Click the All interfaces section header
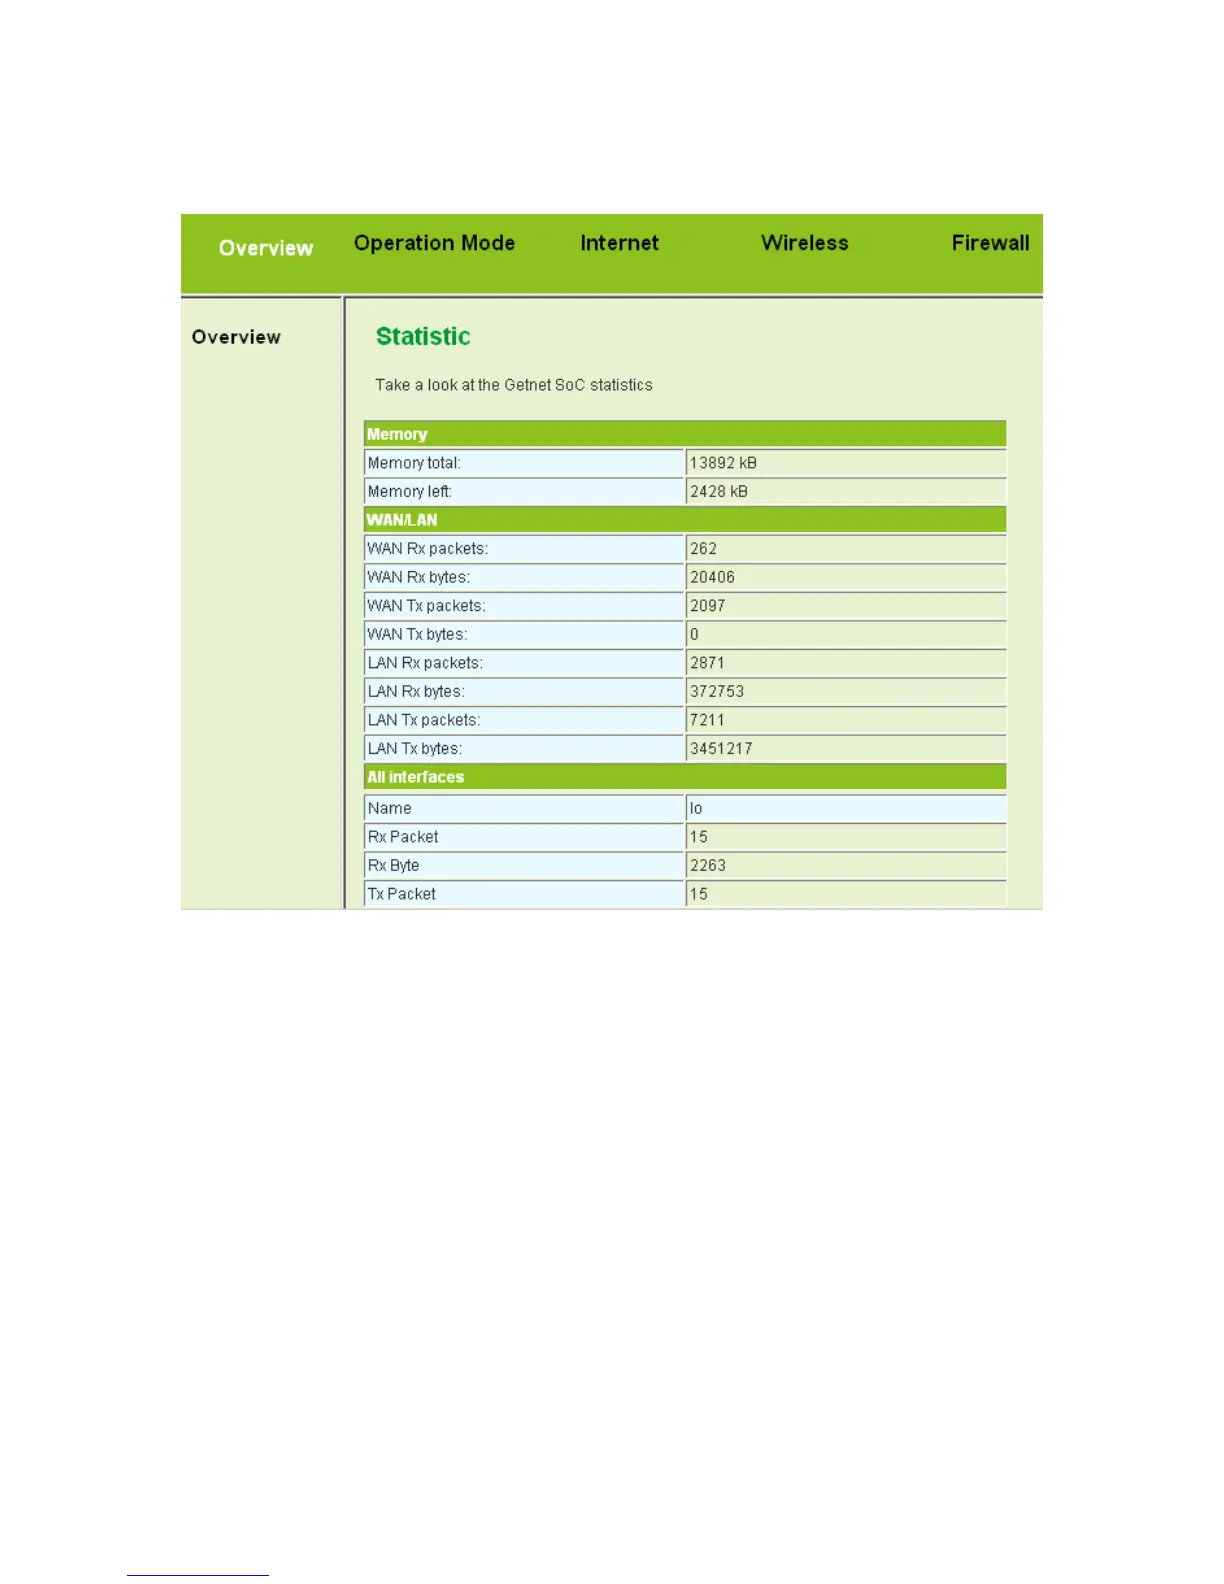This screenshot has width=1224, height=1584. point(685,777)
